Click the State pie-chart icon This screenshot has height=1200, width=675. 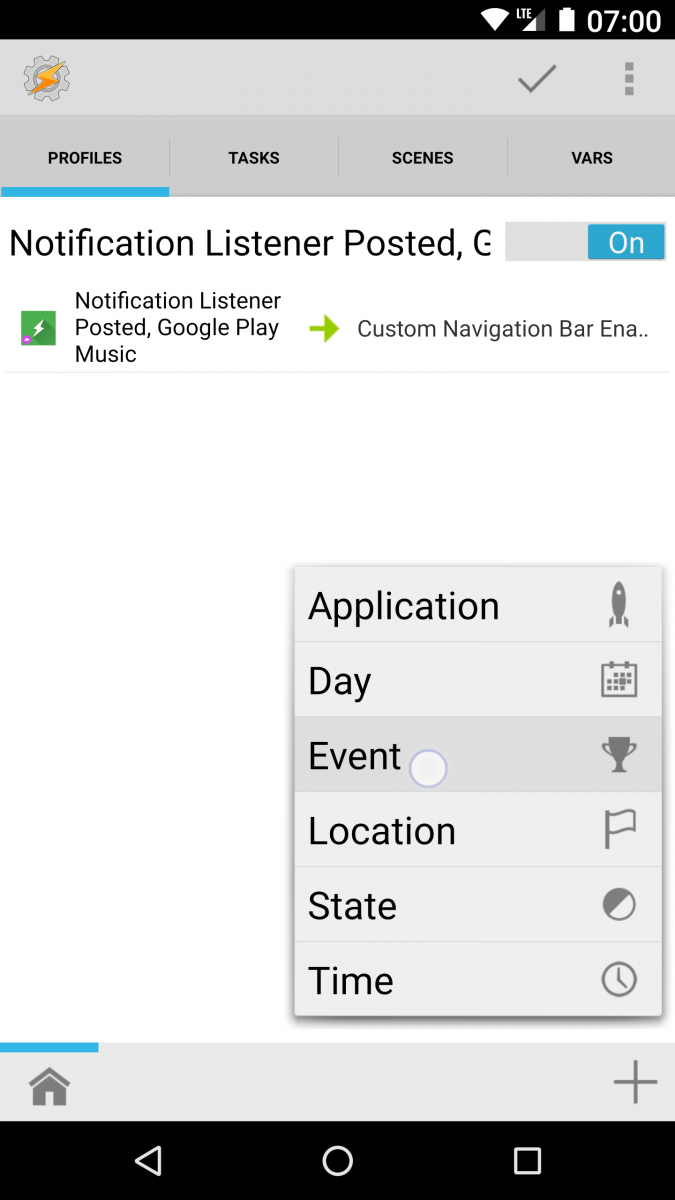pyautogui.click(x=618, y=904)
